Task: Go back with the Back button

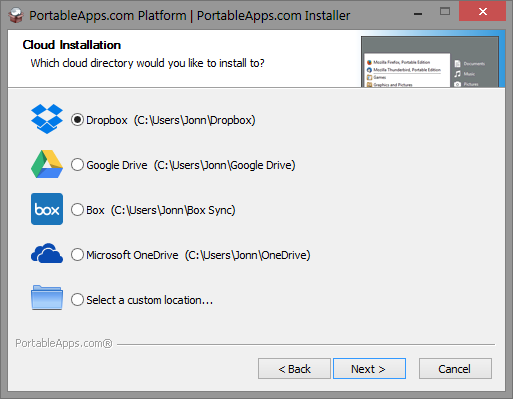Action: click(294, 369)
